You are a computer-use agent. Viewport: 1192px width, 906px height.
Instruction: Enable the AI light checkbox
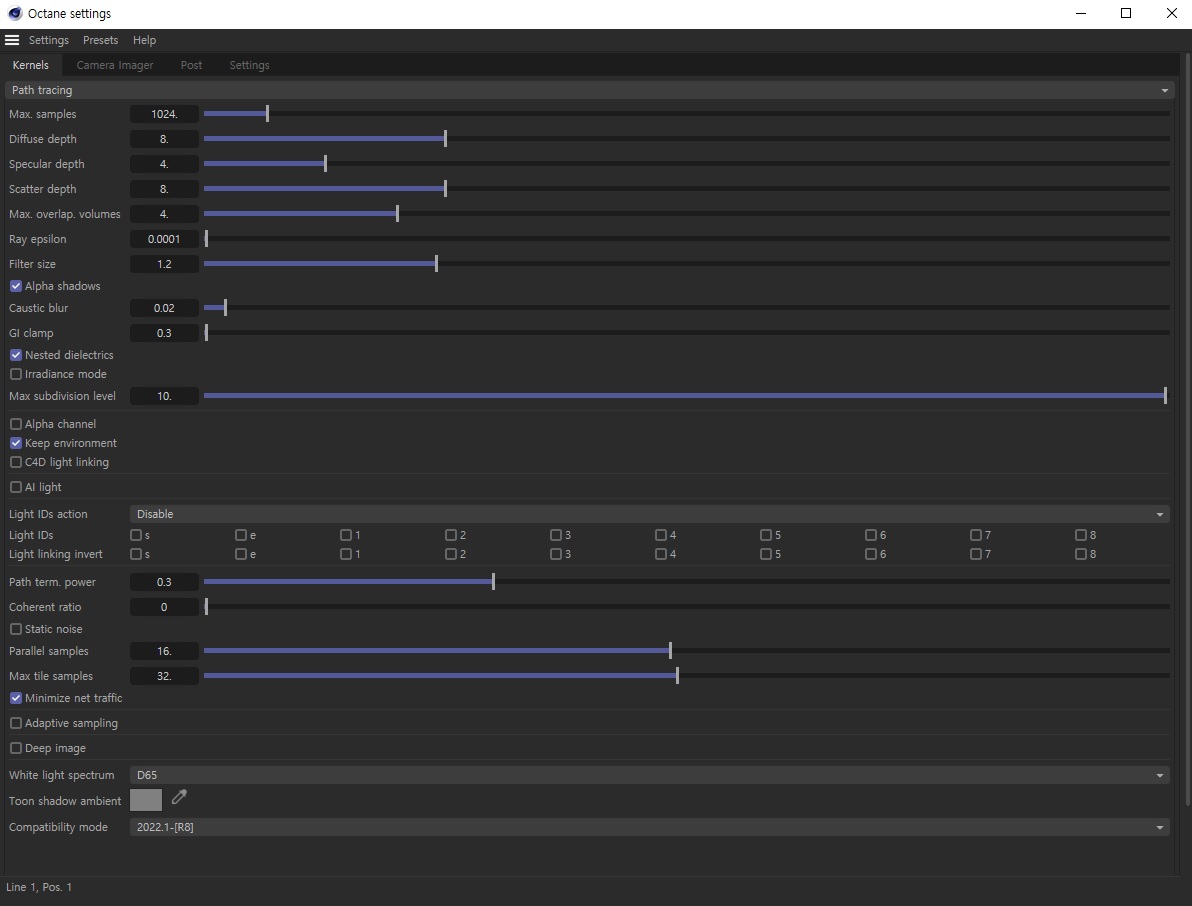pos(16,487)
